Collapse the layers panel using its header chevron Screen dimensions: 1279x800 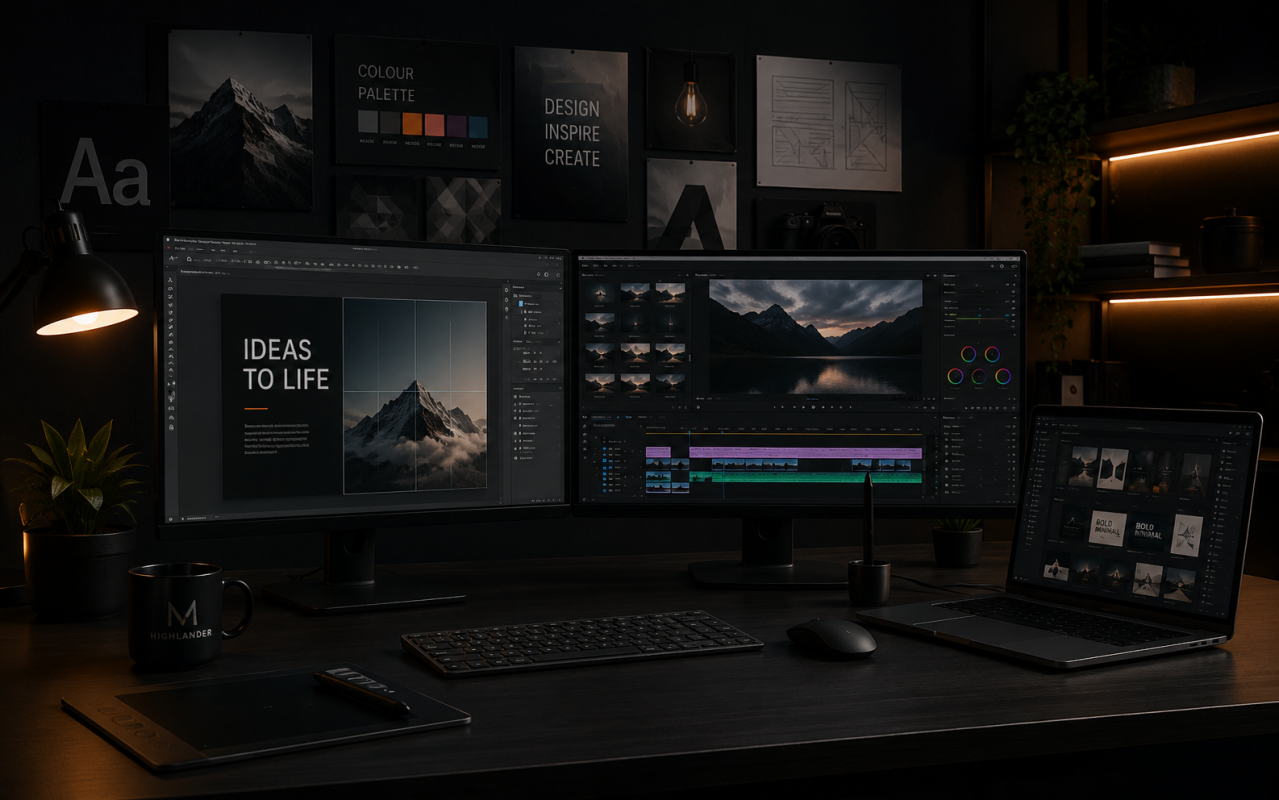pos(560,288)
